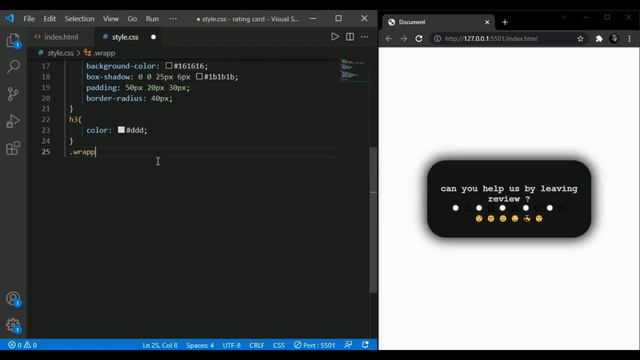Open the Extensions view
The image size is (640, 360).
(x=13, y=148)
